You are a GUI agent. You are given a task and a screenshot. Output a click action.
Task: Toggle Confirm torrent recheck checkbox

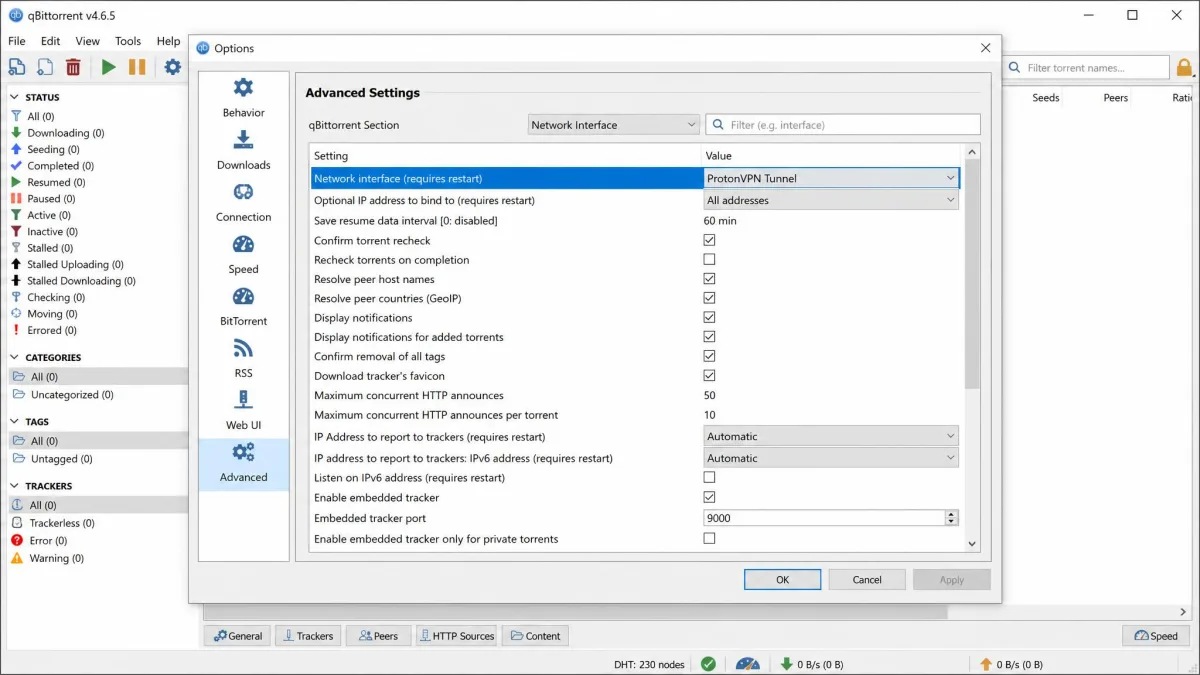tap(709, 240)
